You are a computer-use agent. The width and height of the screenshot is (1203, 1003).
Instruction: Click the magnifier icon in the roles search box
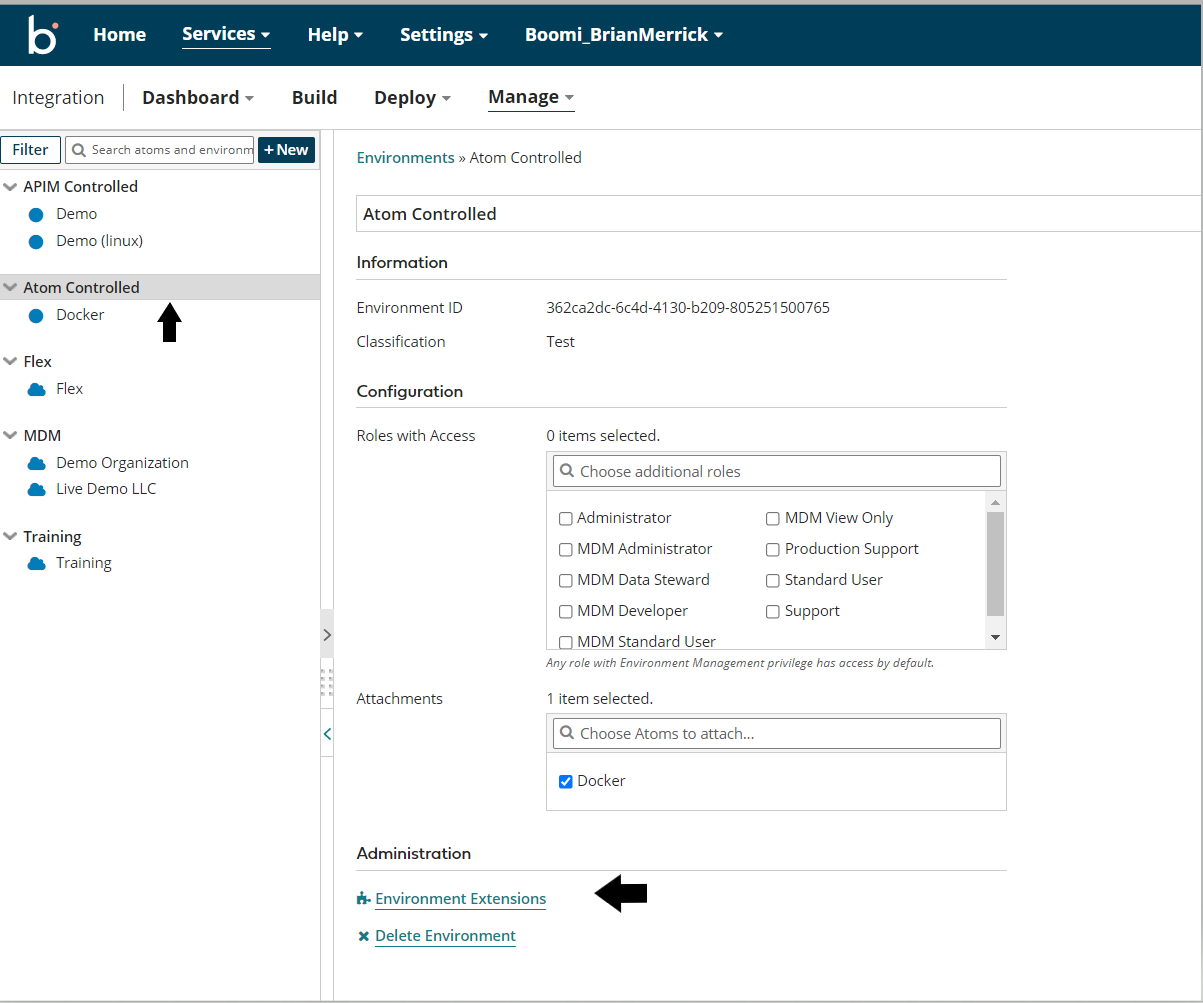pos(567,470)
